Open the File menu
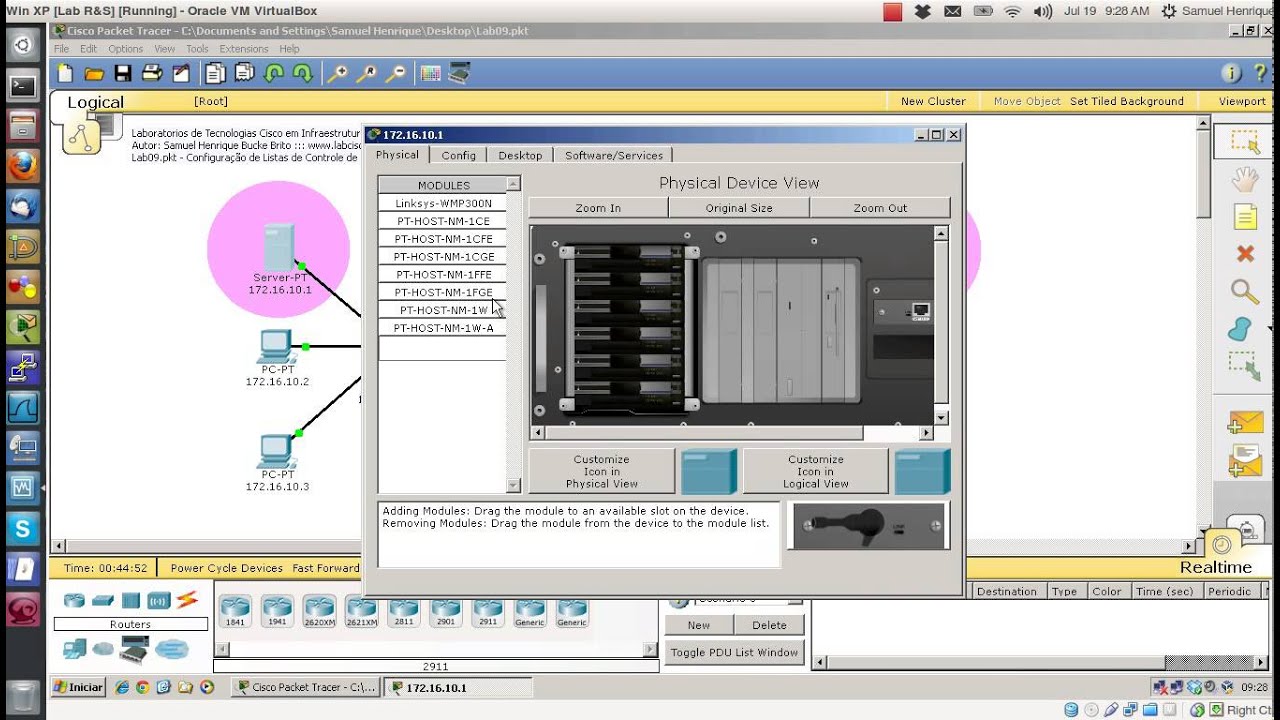Viewport: 1280px width, 720px height. coord(62,48)
